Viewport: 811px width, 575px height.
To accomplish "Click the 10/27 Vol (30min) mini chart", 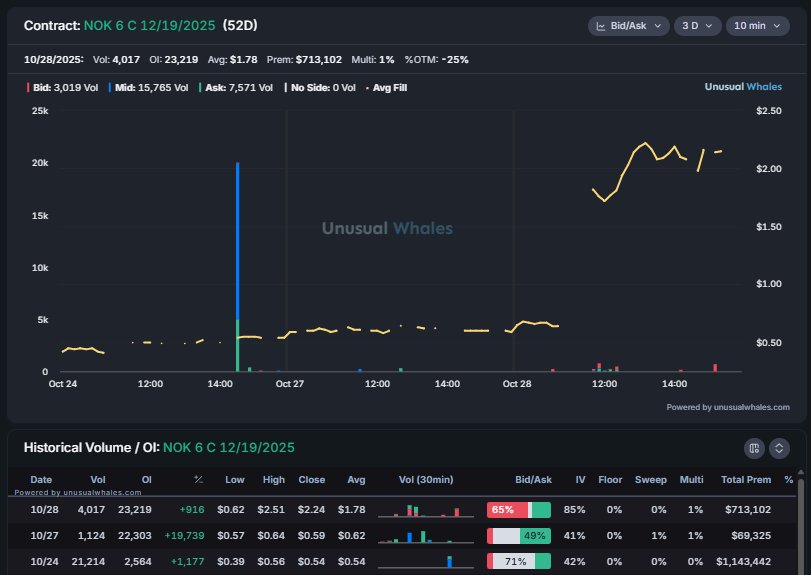I will click(x=424, y=536).
